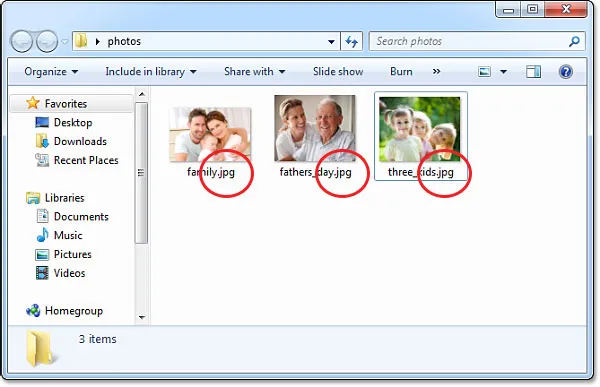Open the Share with menu
Image resolution: width=600 pixels, height=387 pixels.
pyautogui.click(x=254, y=72)
